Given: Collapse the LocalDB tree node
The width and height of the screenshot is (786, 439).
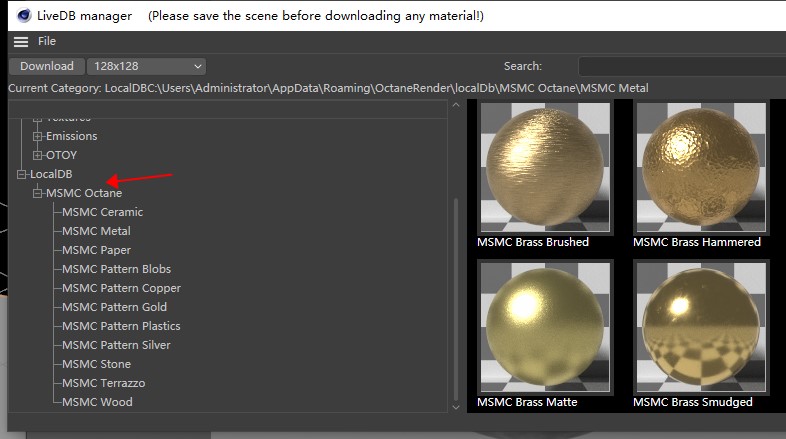Looking at the screenshot, I should click(21, 174).
